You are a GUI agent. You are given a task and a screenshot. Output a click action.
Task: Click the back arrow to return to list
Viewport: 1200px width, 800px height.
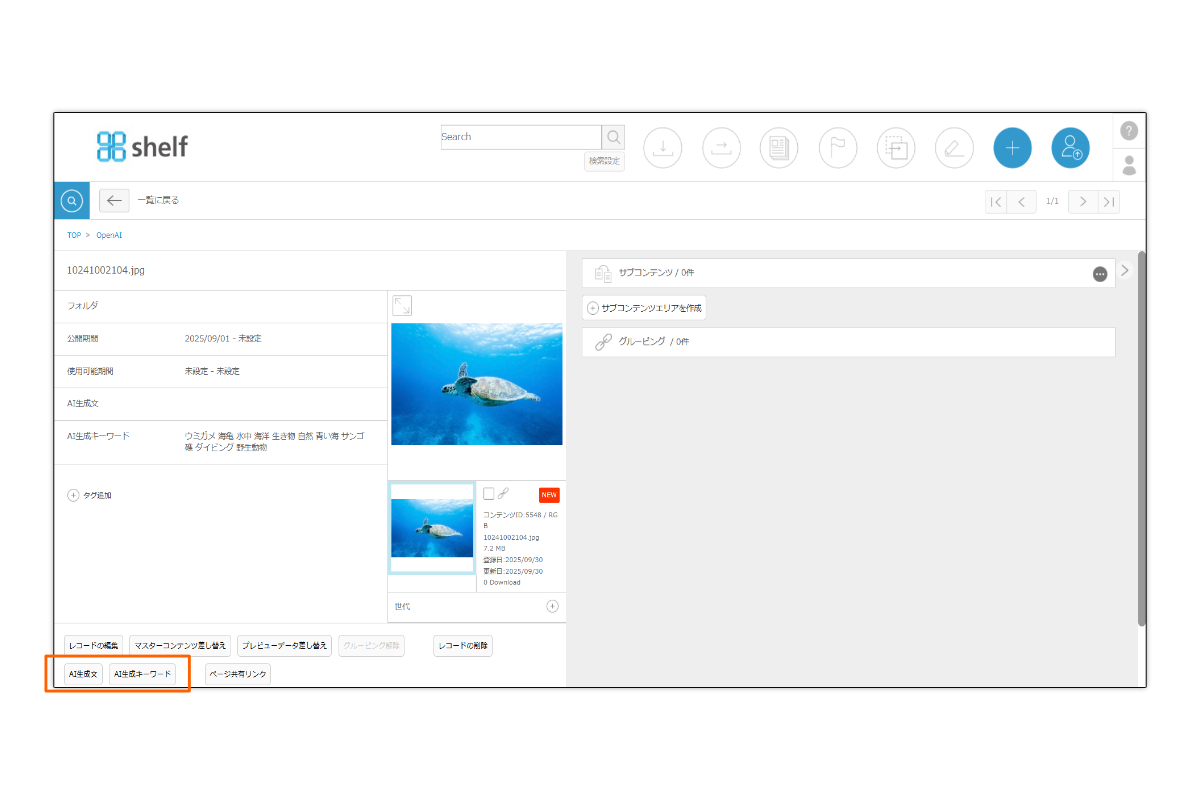tap(114, 200)
